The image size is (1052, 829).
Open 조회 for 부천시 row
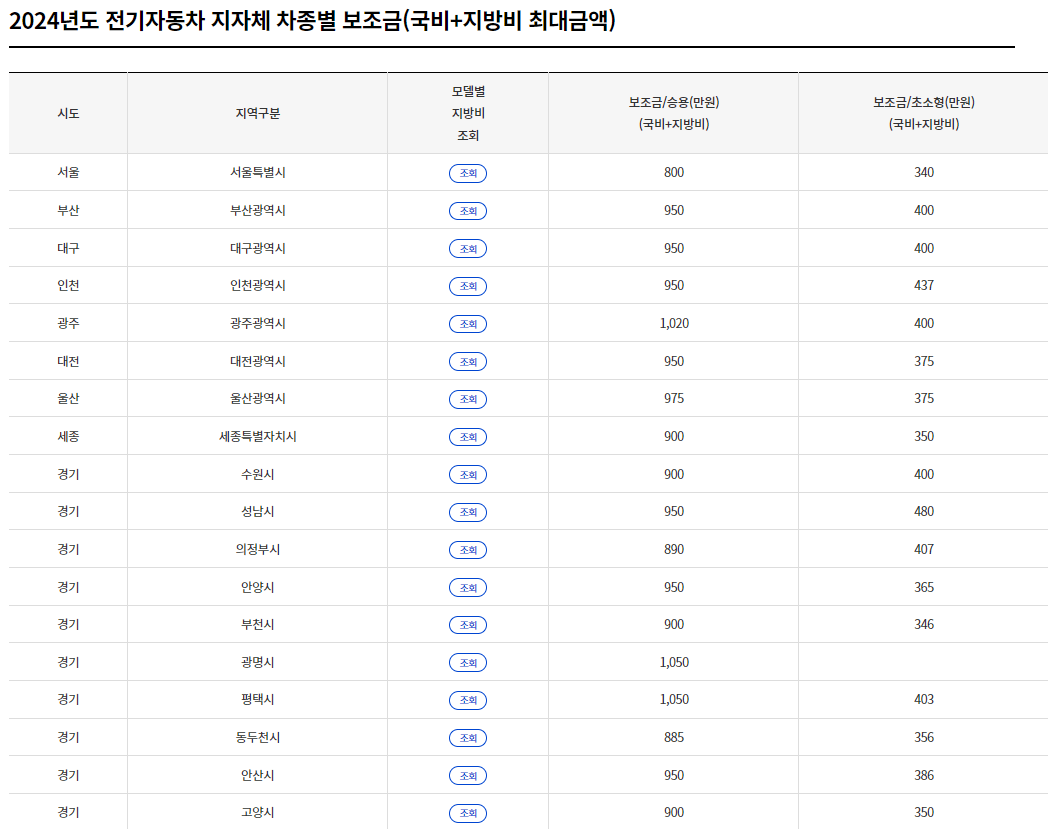pos(467,625)
